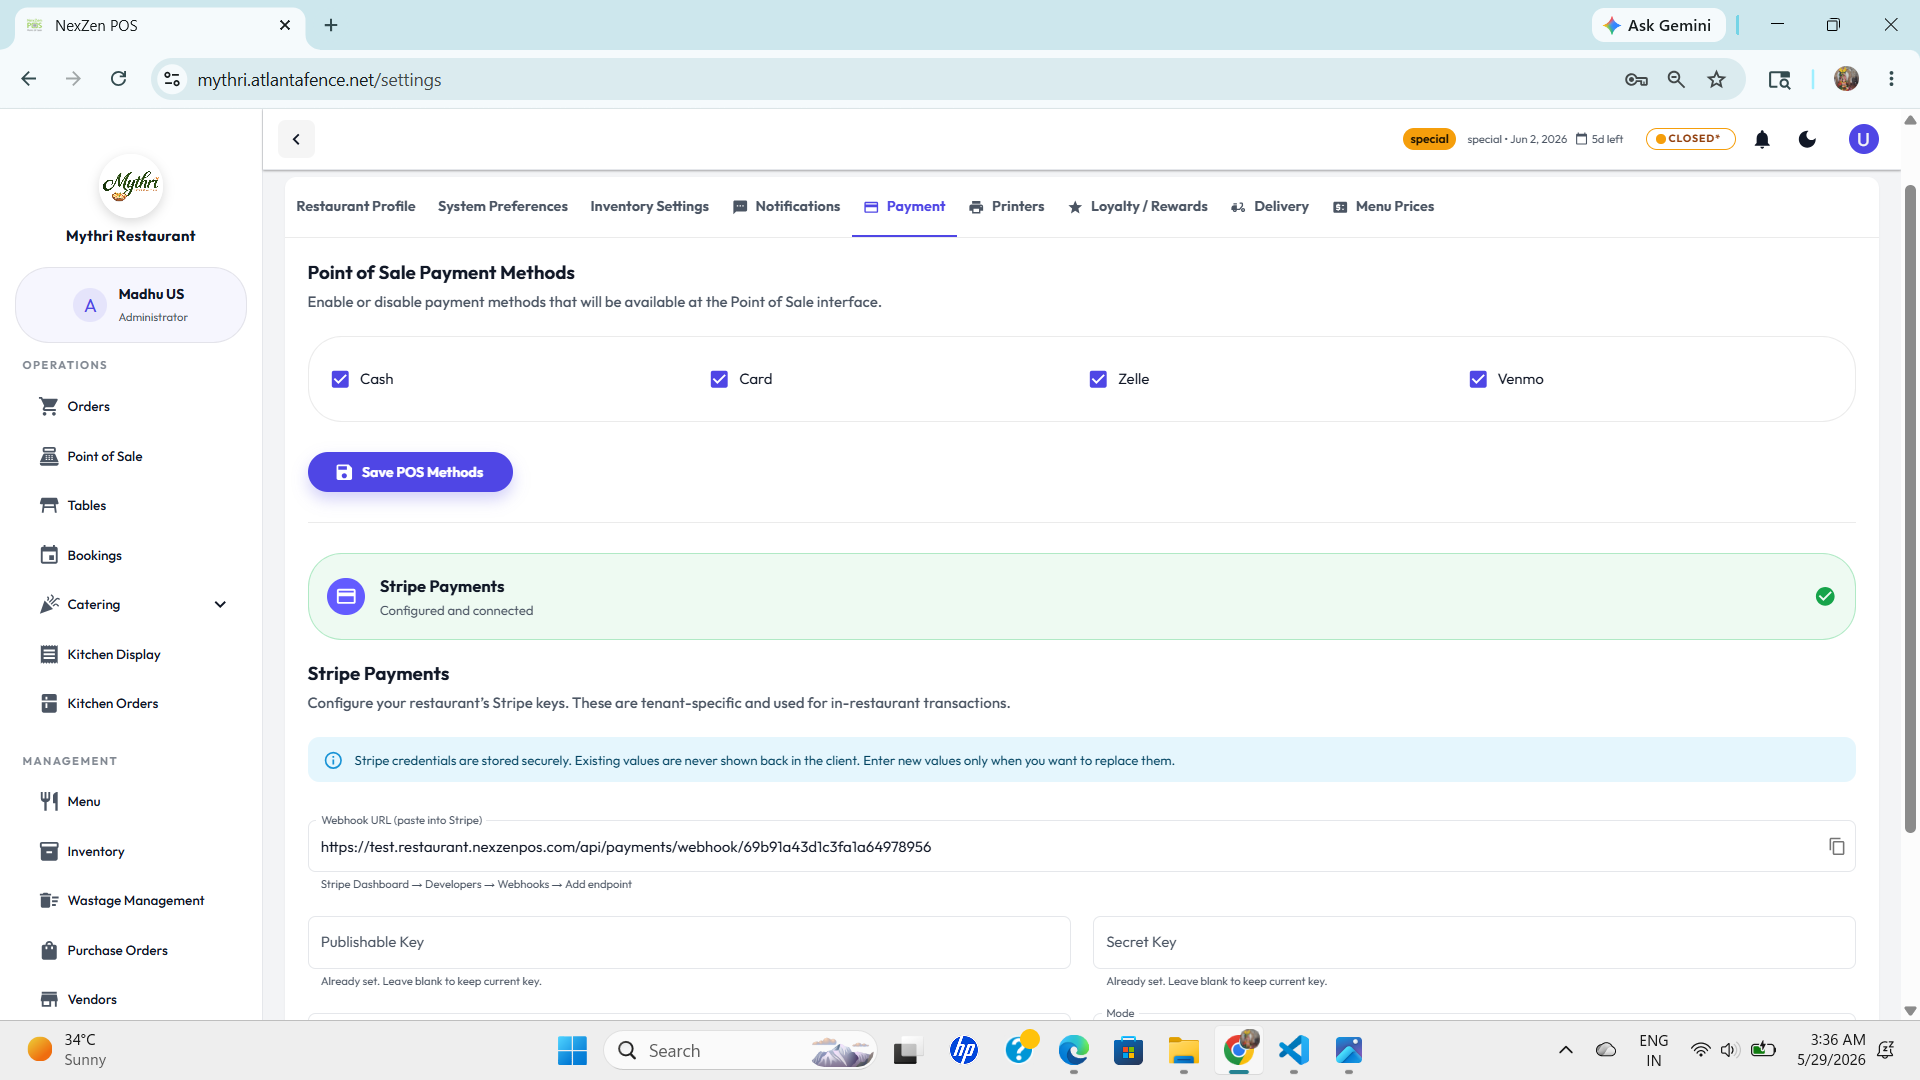
Task: Click the Mythri Restaurant logo
Action: click(x=130, y=185)
